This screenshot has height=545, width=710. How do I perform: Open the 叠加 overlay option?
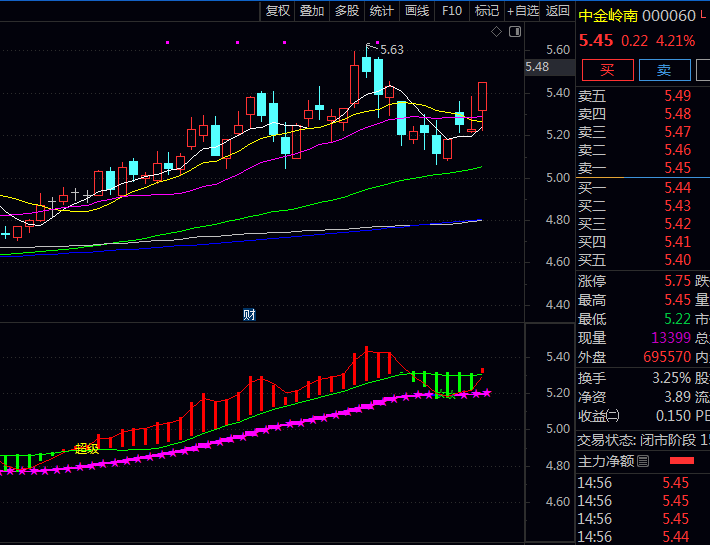pyautogui.click(x=312, y=11)
